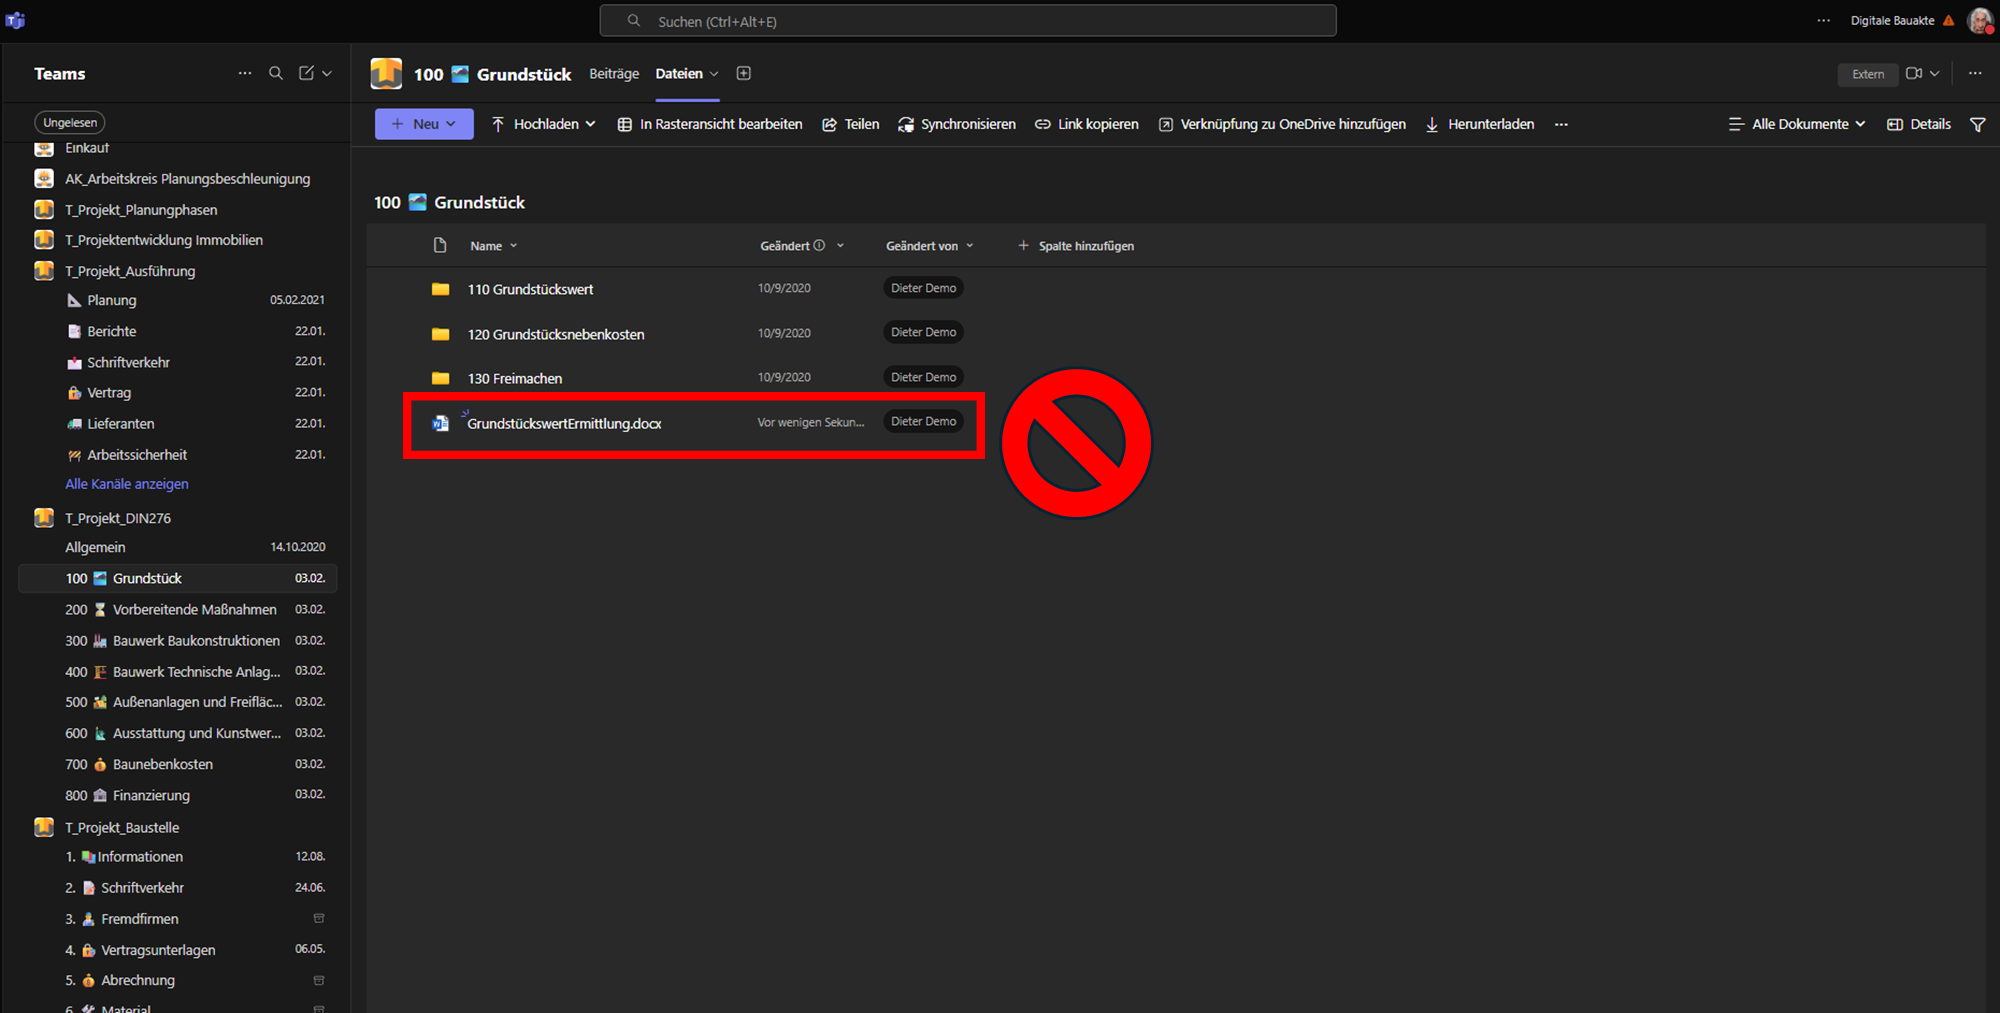Click the video meeting camera icon
Image resolution: width=2000 pixels, height=1013 pixels.
[x=1914, y=73]
